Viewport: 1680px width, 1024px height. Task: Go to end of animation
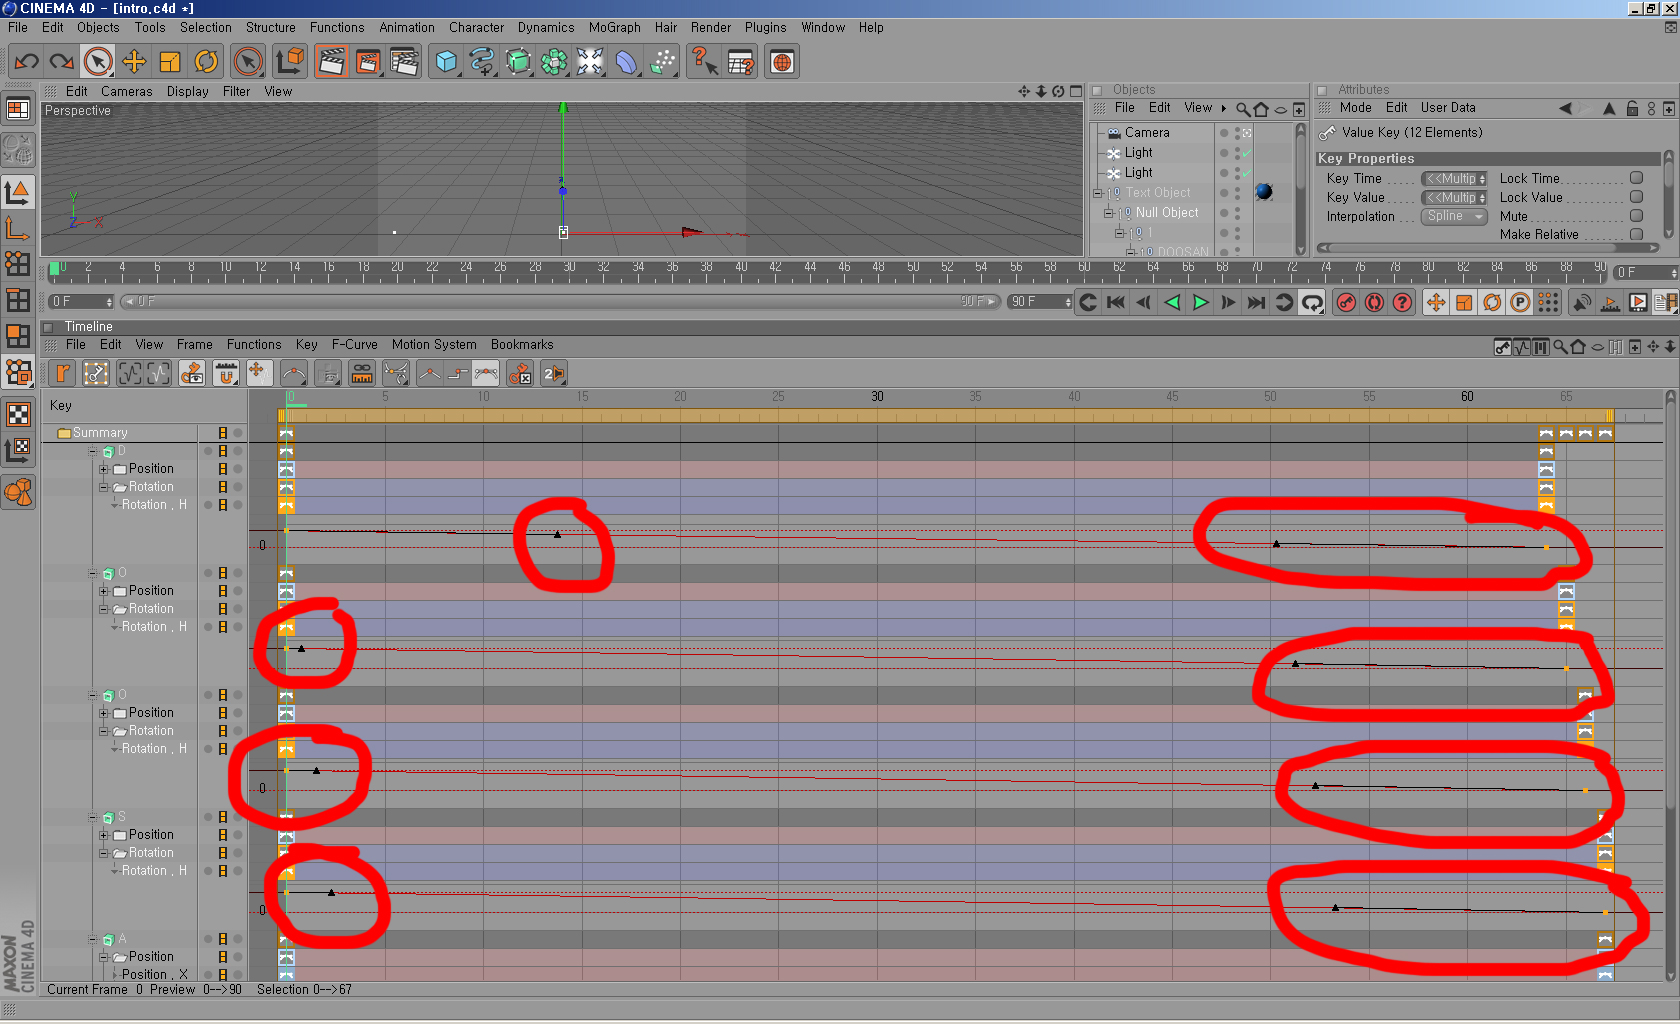pos(1256,302)
